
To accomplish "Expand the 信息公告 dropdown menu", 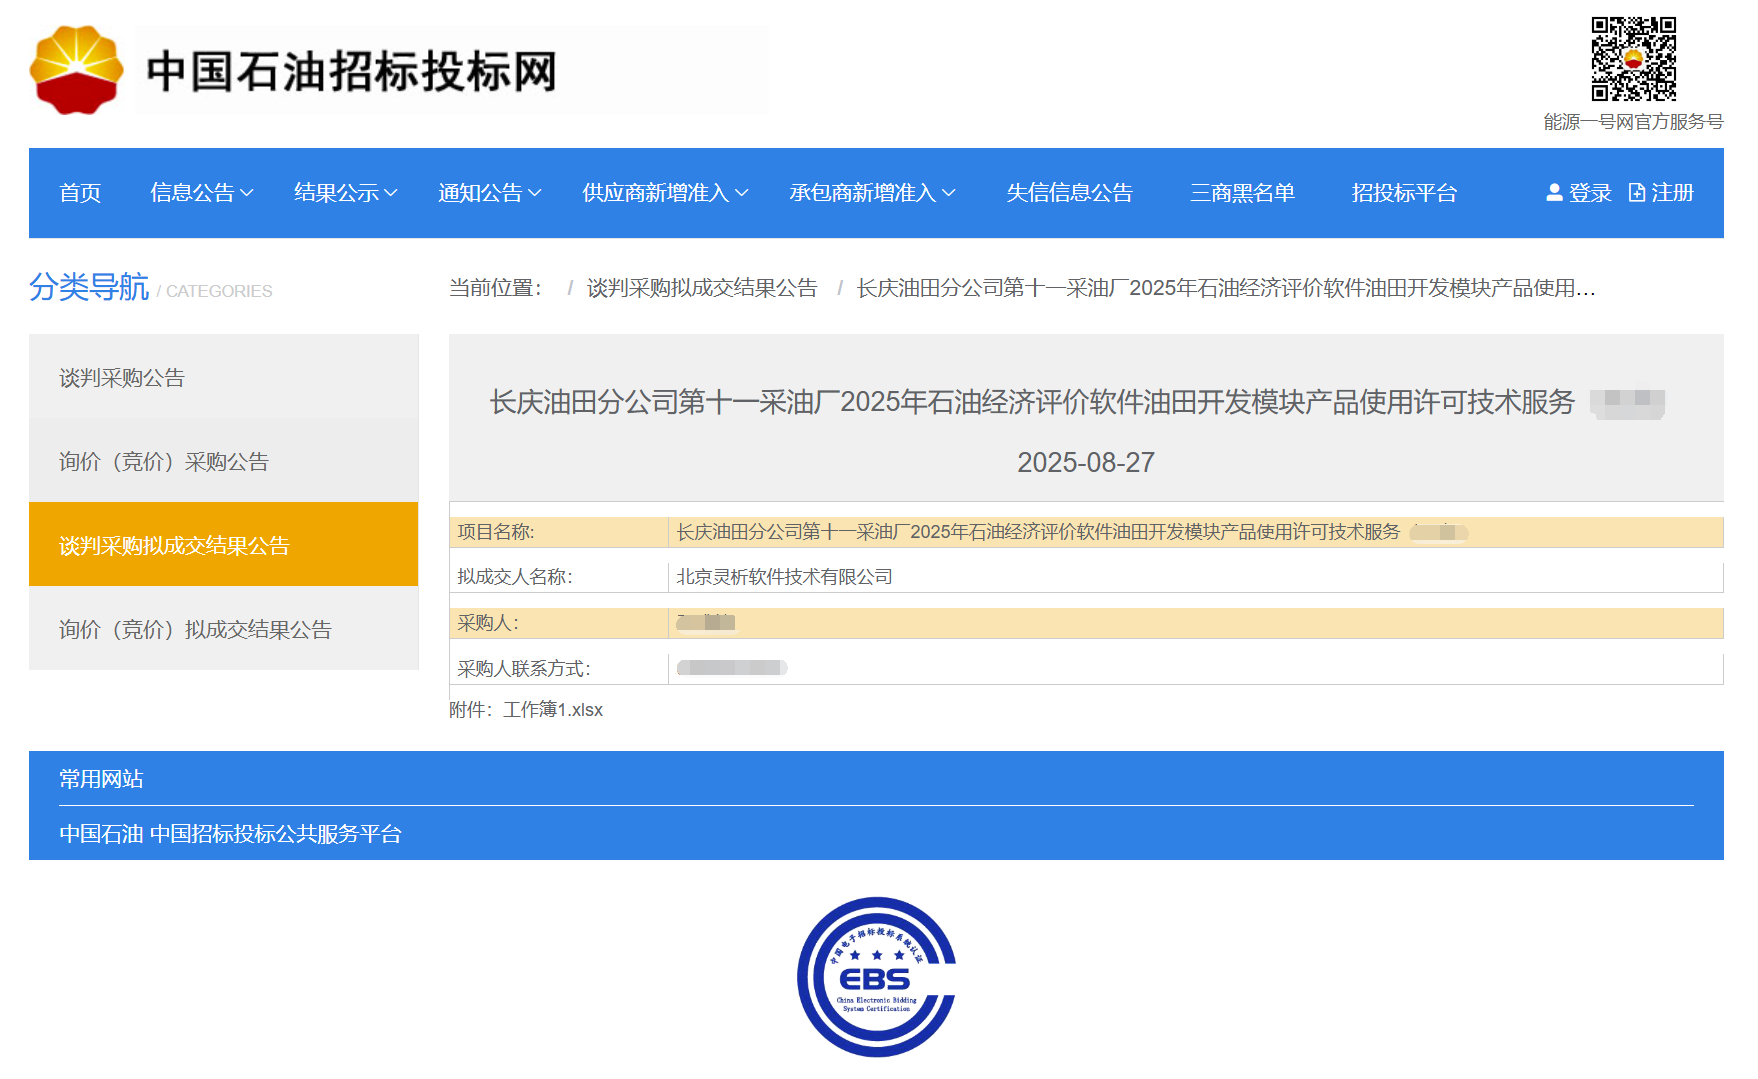I will pyautogui.click(x=201, y=193).
